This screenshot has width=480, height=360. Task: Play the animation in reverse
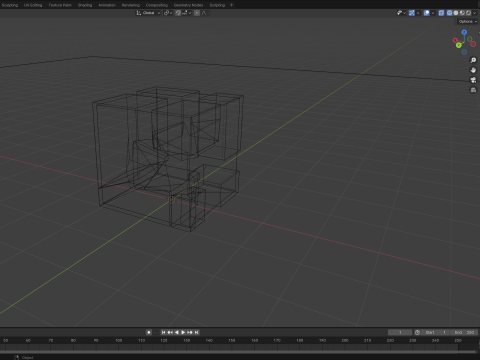pos(177,332)
